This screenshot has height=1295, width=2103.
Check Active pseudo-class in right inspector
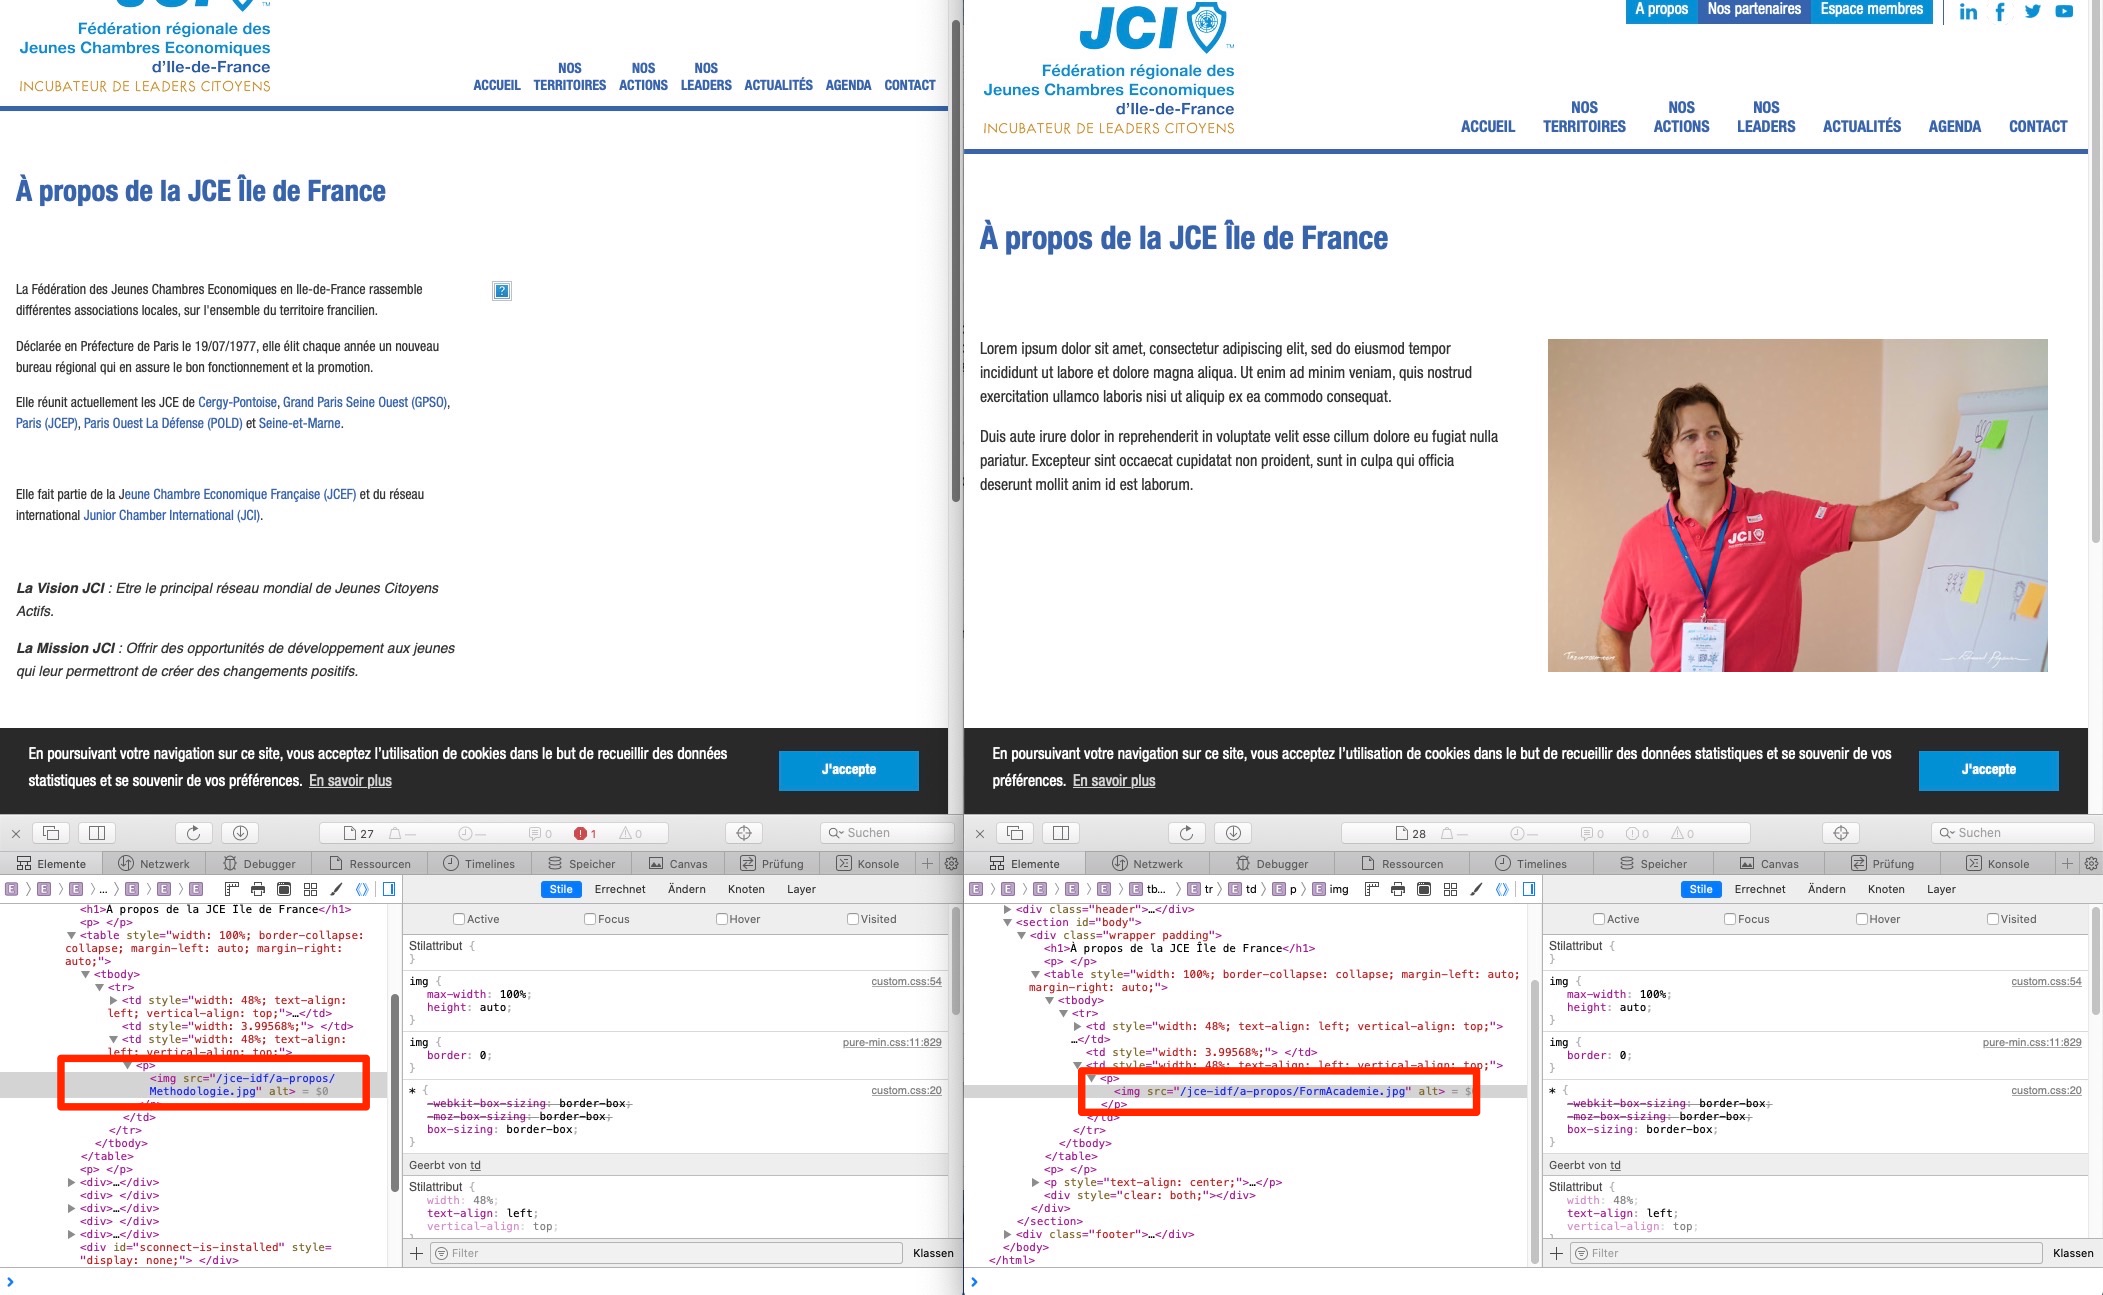[1599, 919]
